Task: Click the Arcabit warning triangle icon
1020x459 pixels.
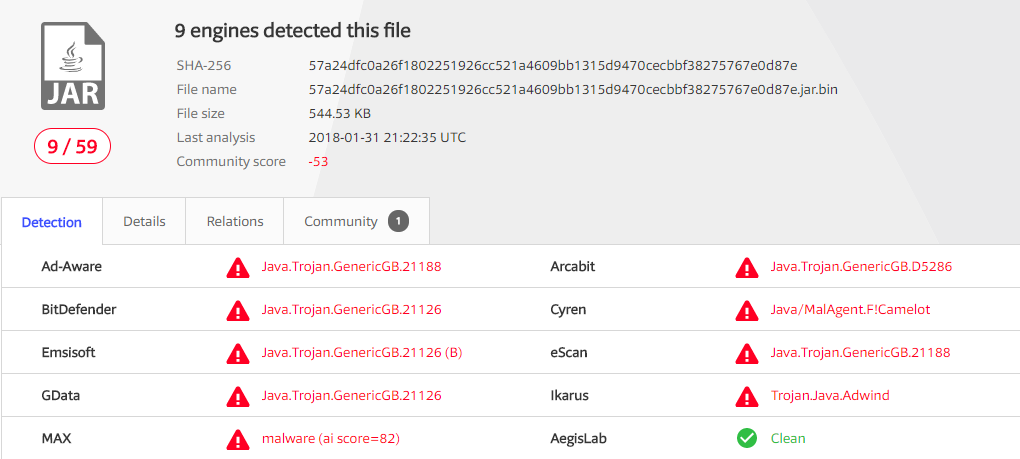Action: pyautogui.click(x=747, y=267)
